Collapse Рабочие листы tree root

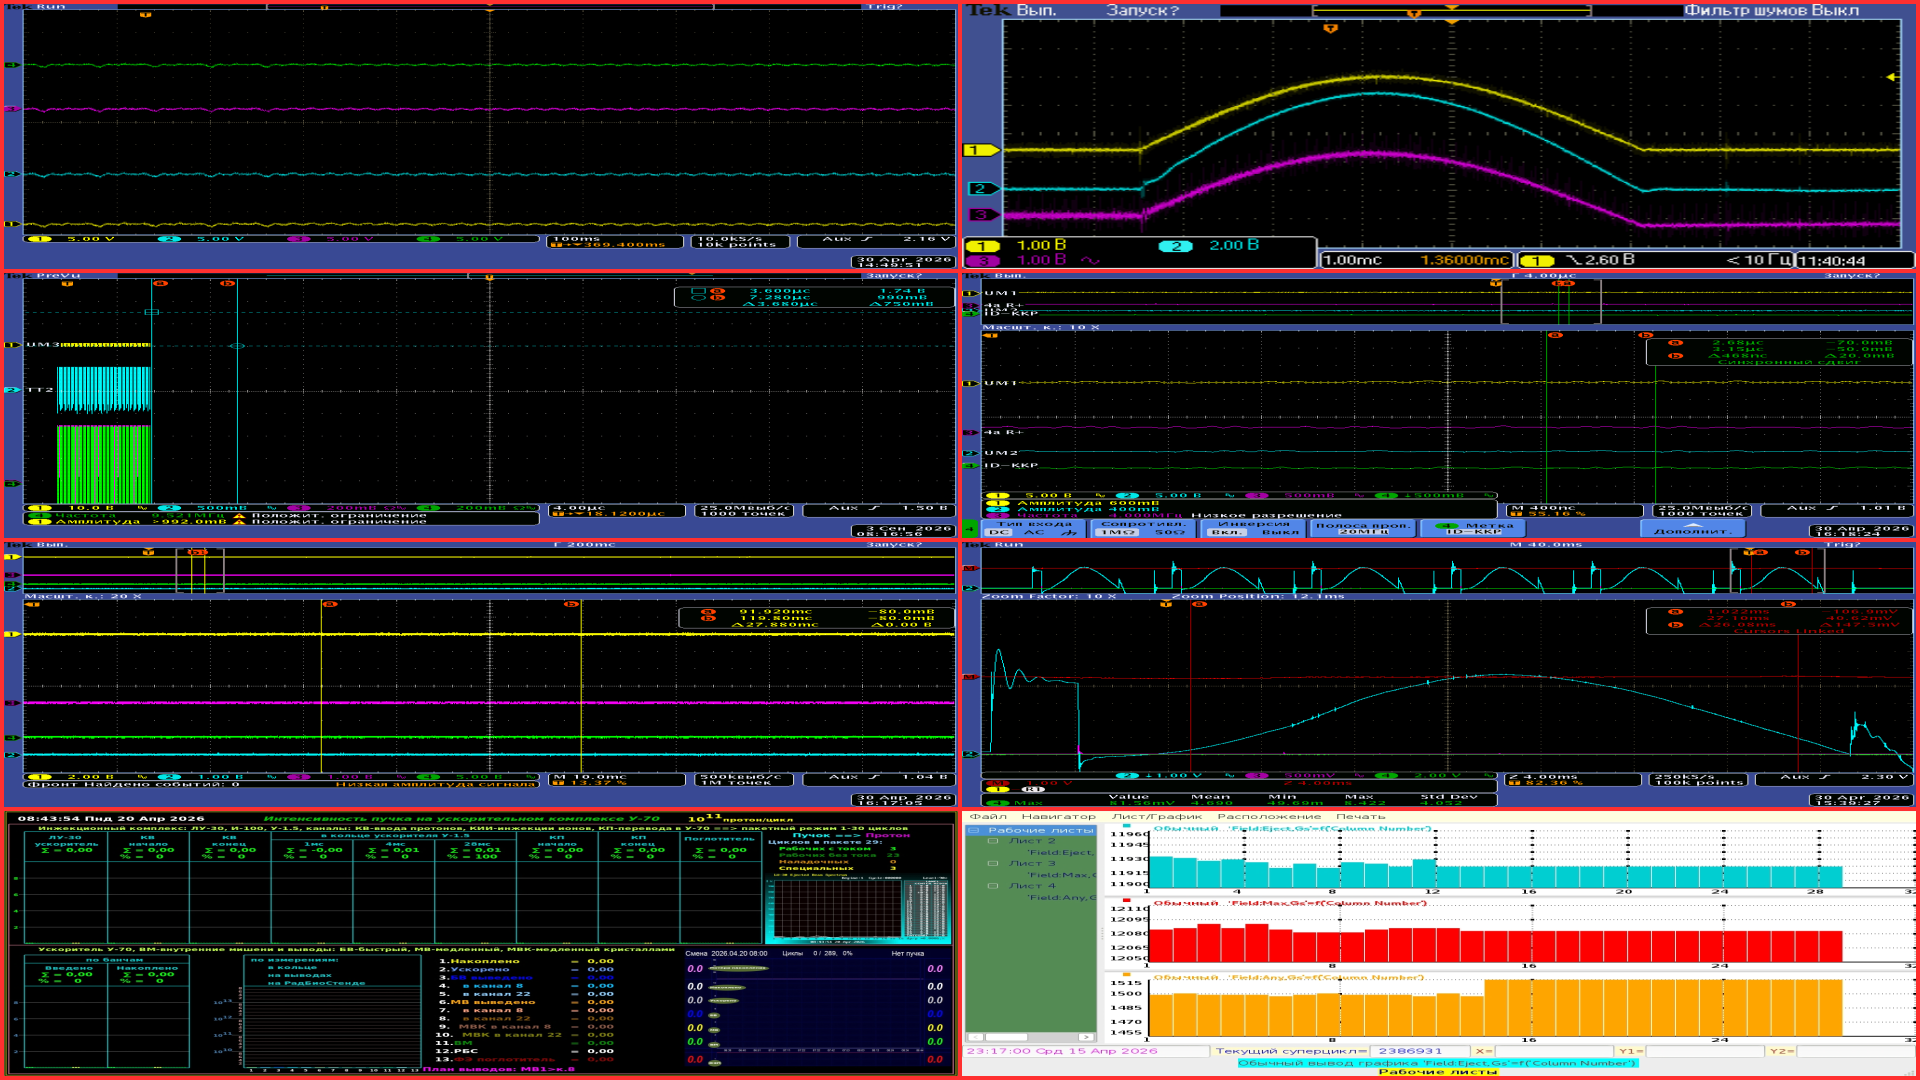(x=973, y=830)
